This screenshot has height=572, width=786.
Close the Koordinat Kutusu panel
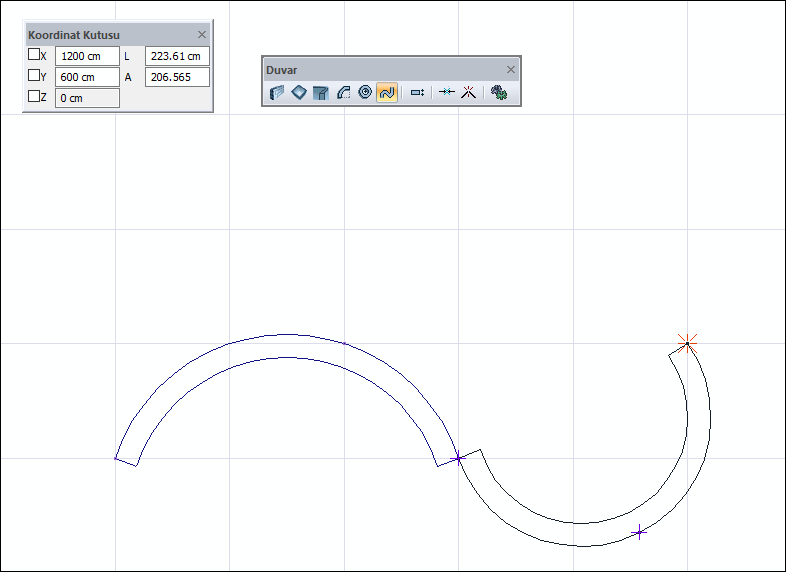[x=202, y=34]
